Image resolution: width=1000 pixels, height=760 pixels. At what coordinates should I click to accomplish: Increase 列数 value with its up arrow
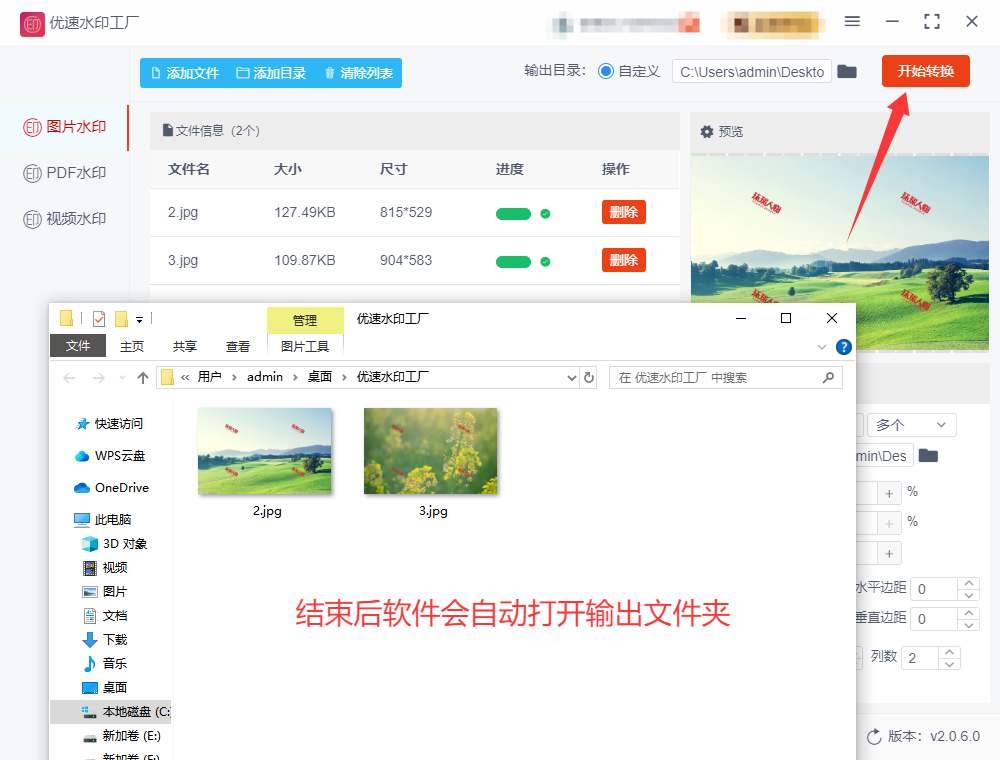950,652
